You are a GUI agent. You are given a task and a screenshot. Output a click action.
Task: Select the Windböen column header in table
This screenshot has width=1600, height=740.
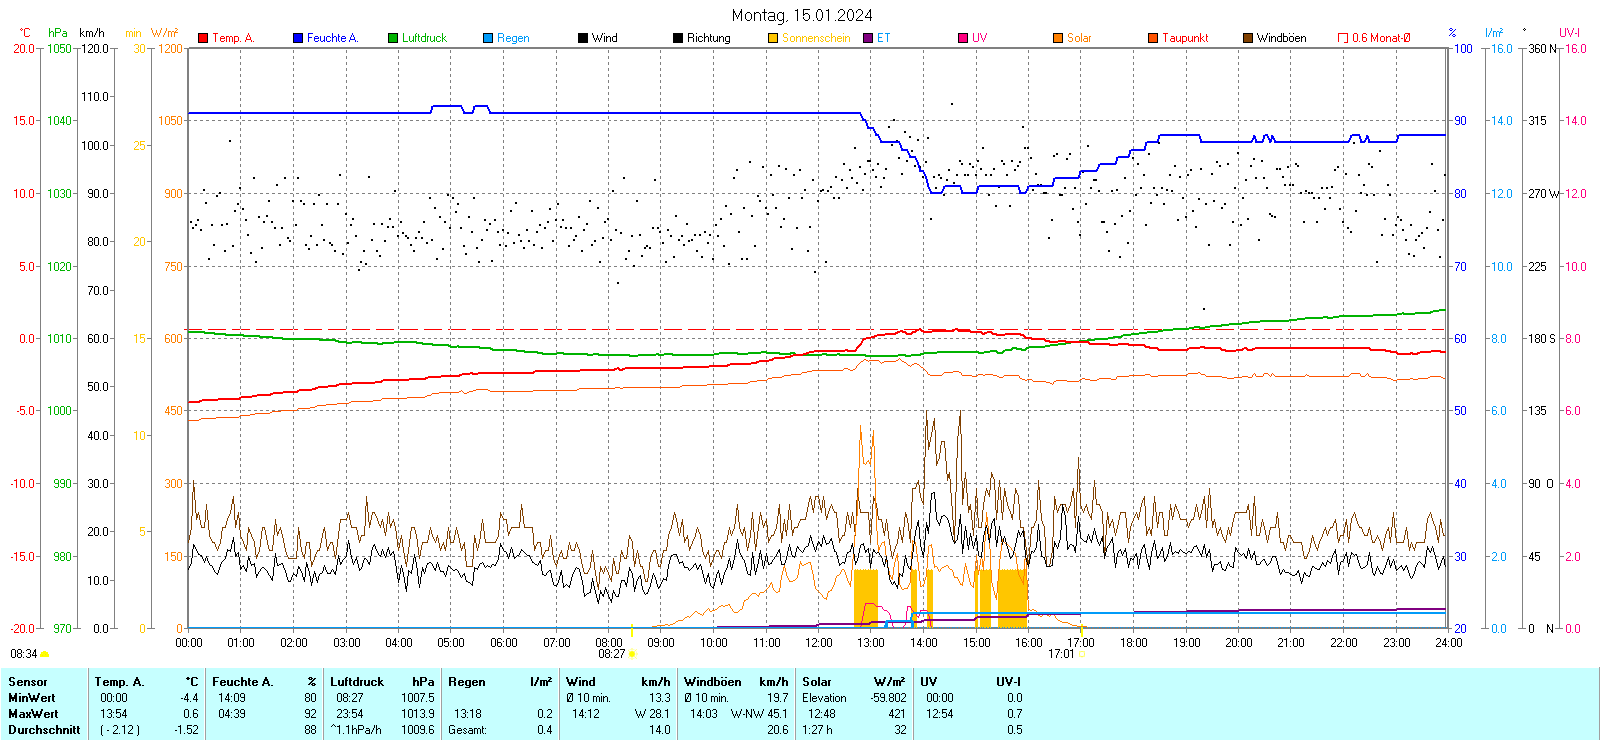[712, 682]
